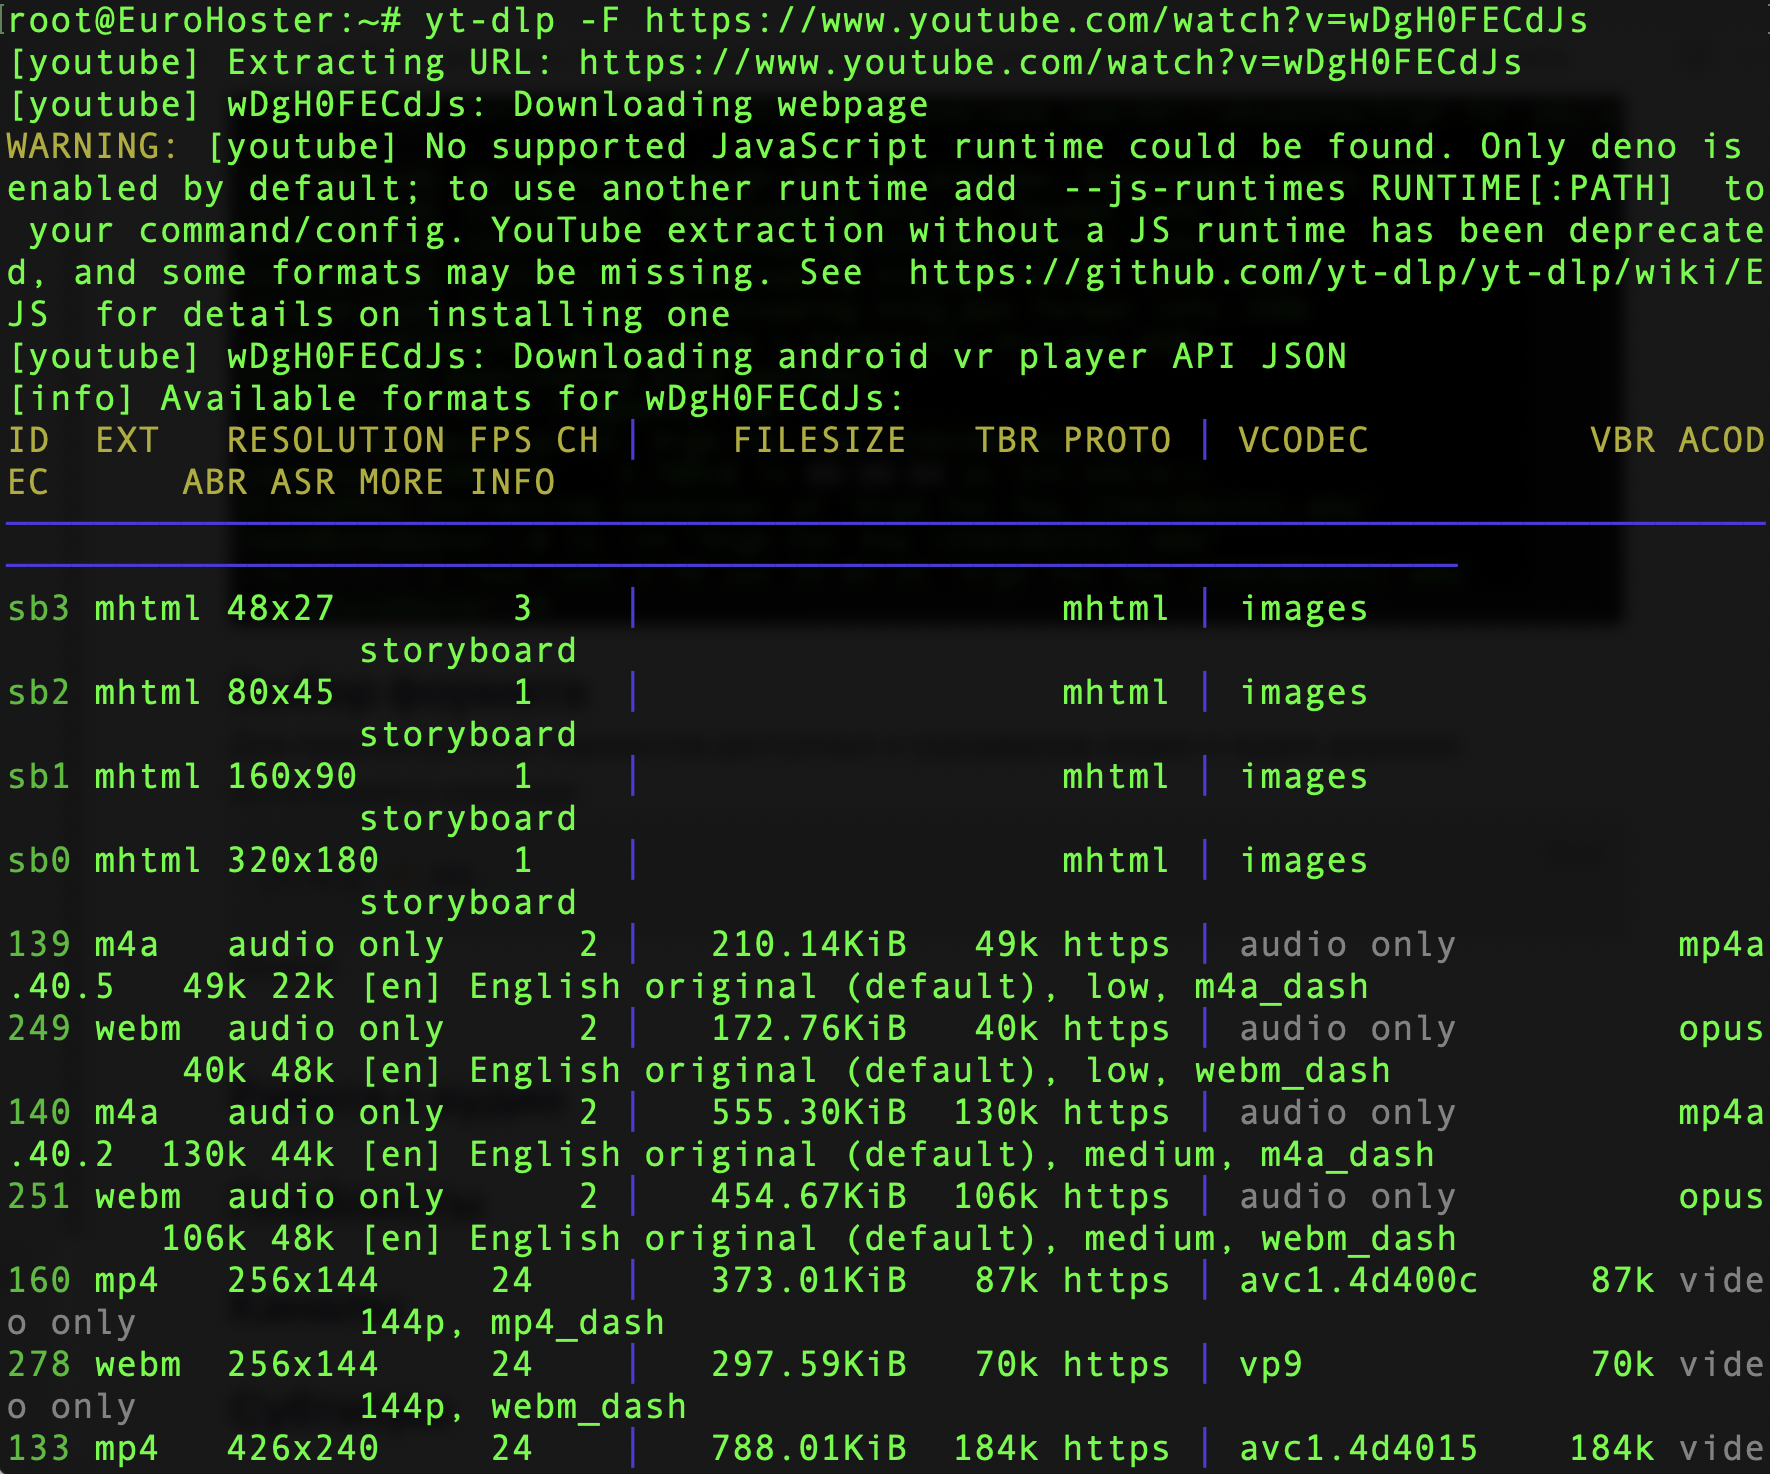Click the 454.67KiB file size
This screenshot has height=1474, width=1770.
809,1196
